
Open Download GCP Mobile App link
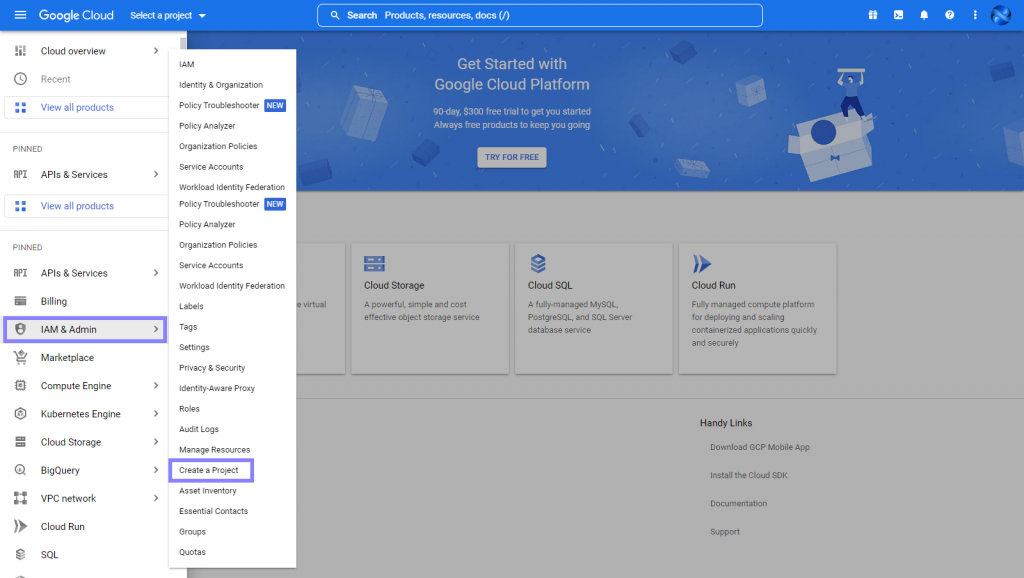click(x=760, y=447)
